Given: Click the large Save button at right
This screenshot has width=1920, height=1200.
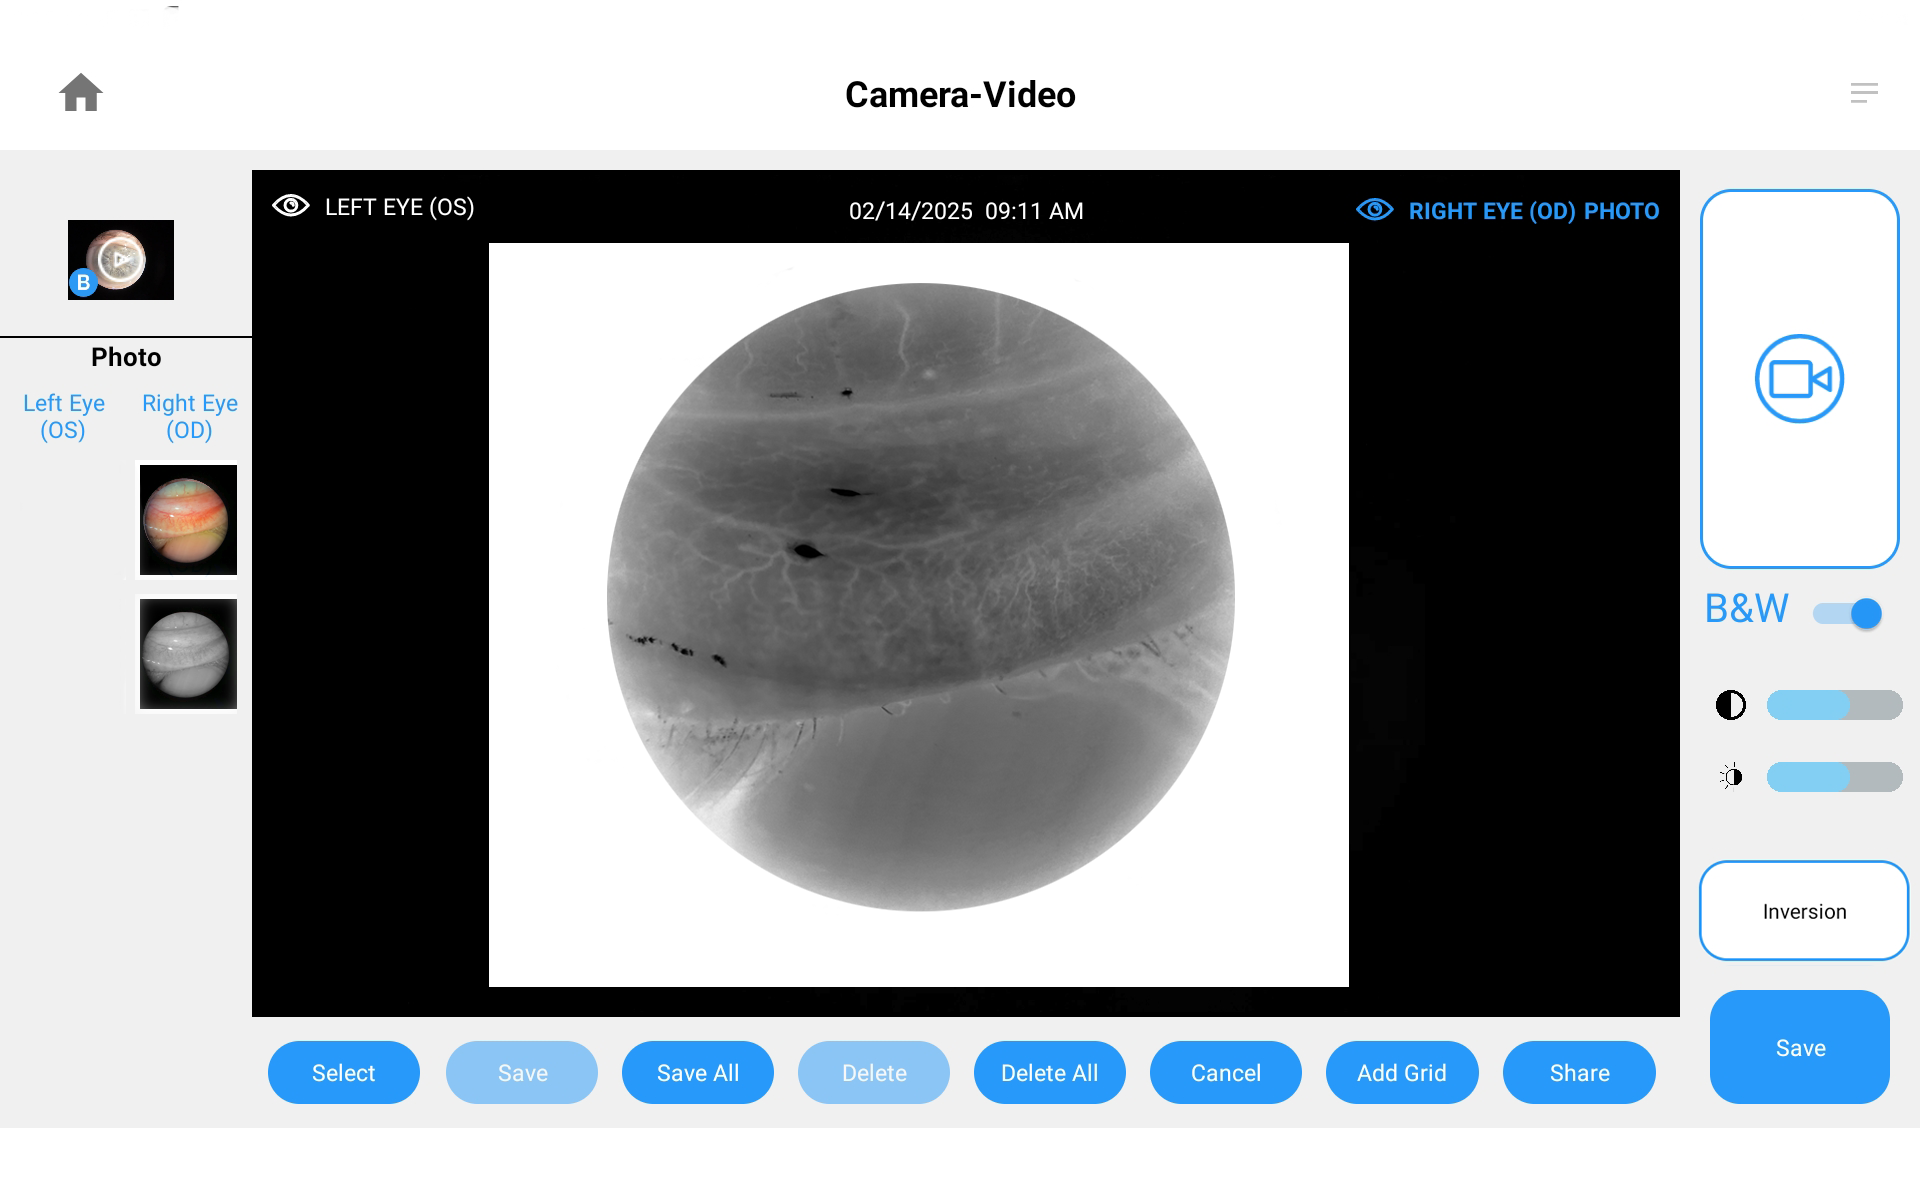Looking at the screenshot, I should pos(1799,1047).
